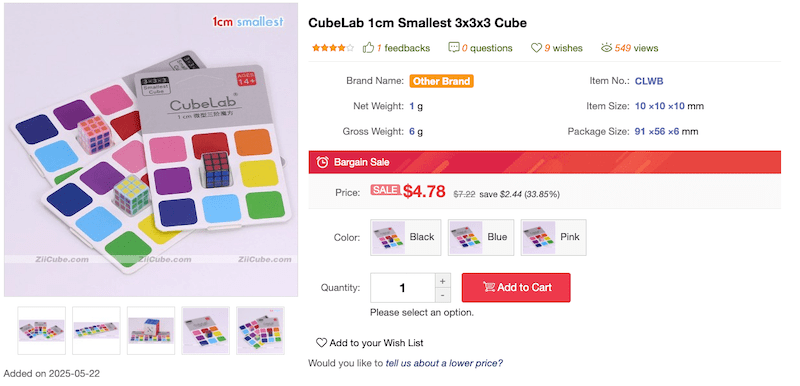Viewport: 800px width, 386px height.
Task: Show the last product thumbnail image
Action: pyautogui.click(x=260, y=330)
